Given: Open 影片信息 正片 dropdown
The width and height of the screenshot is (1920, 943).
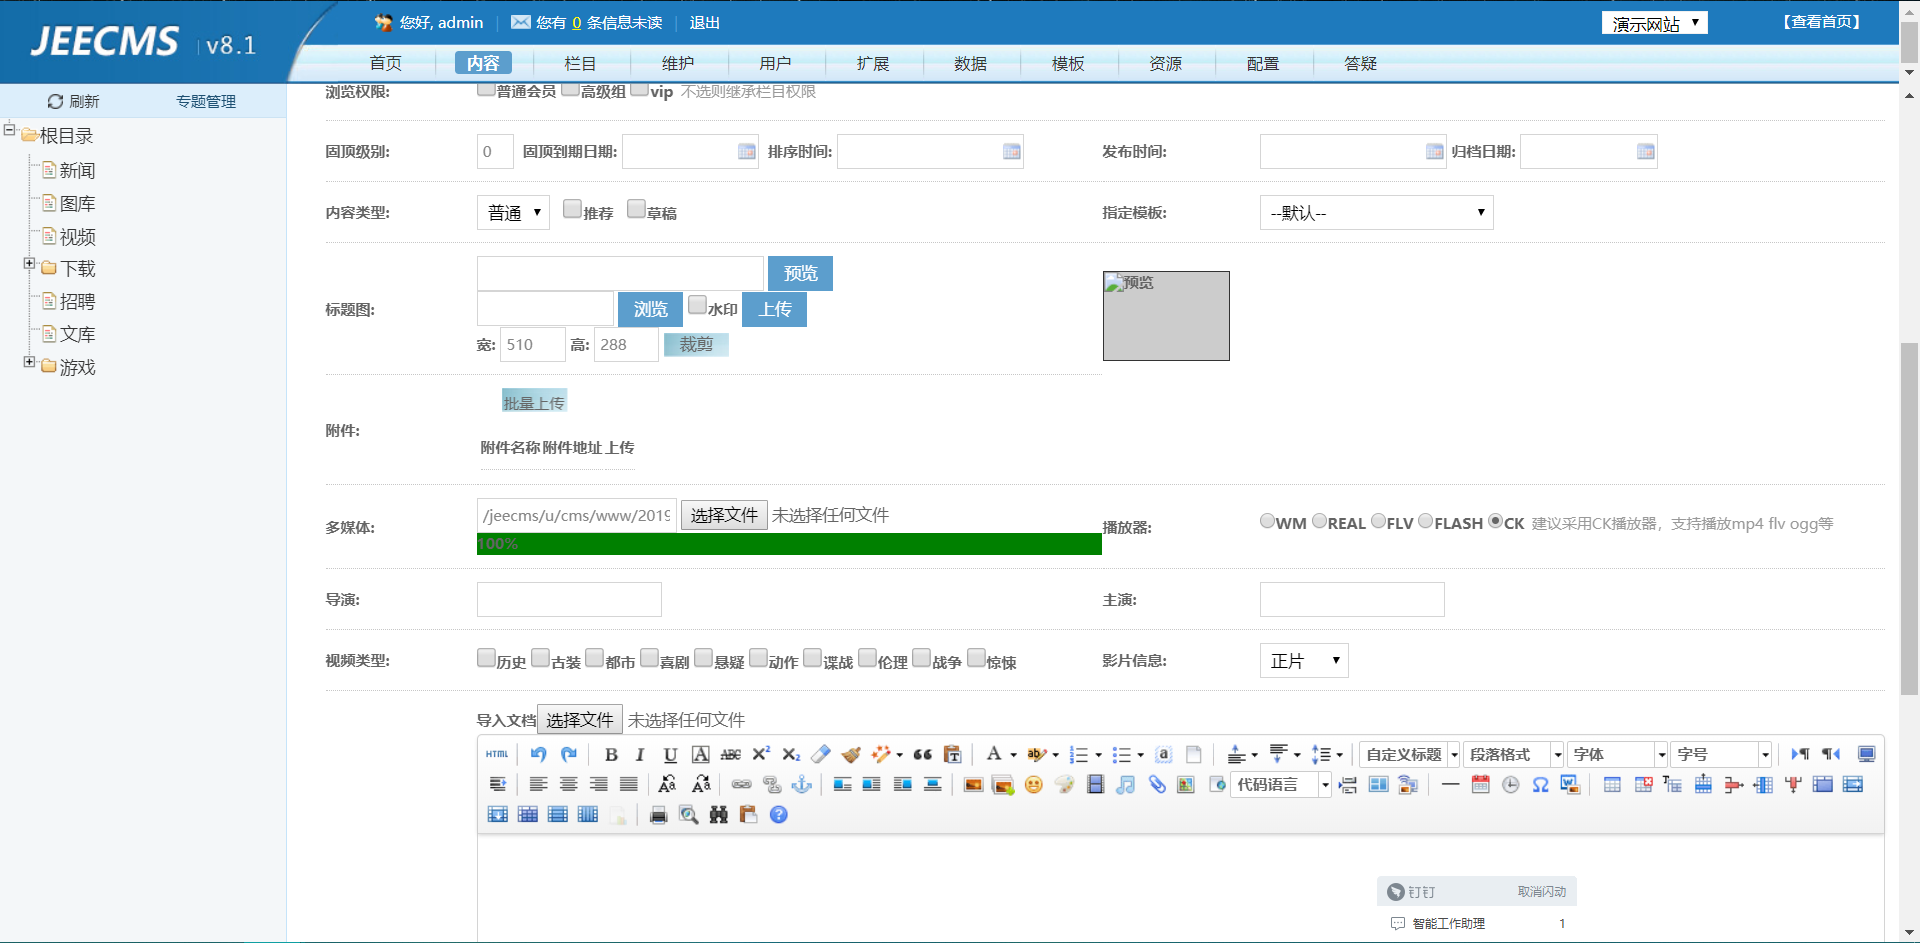Looking at the screenshot, I should (1304, 661).
